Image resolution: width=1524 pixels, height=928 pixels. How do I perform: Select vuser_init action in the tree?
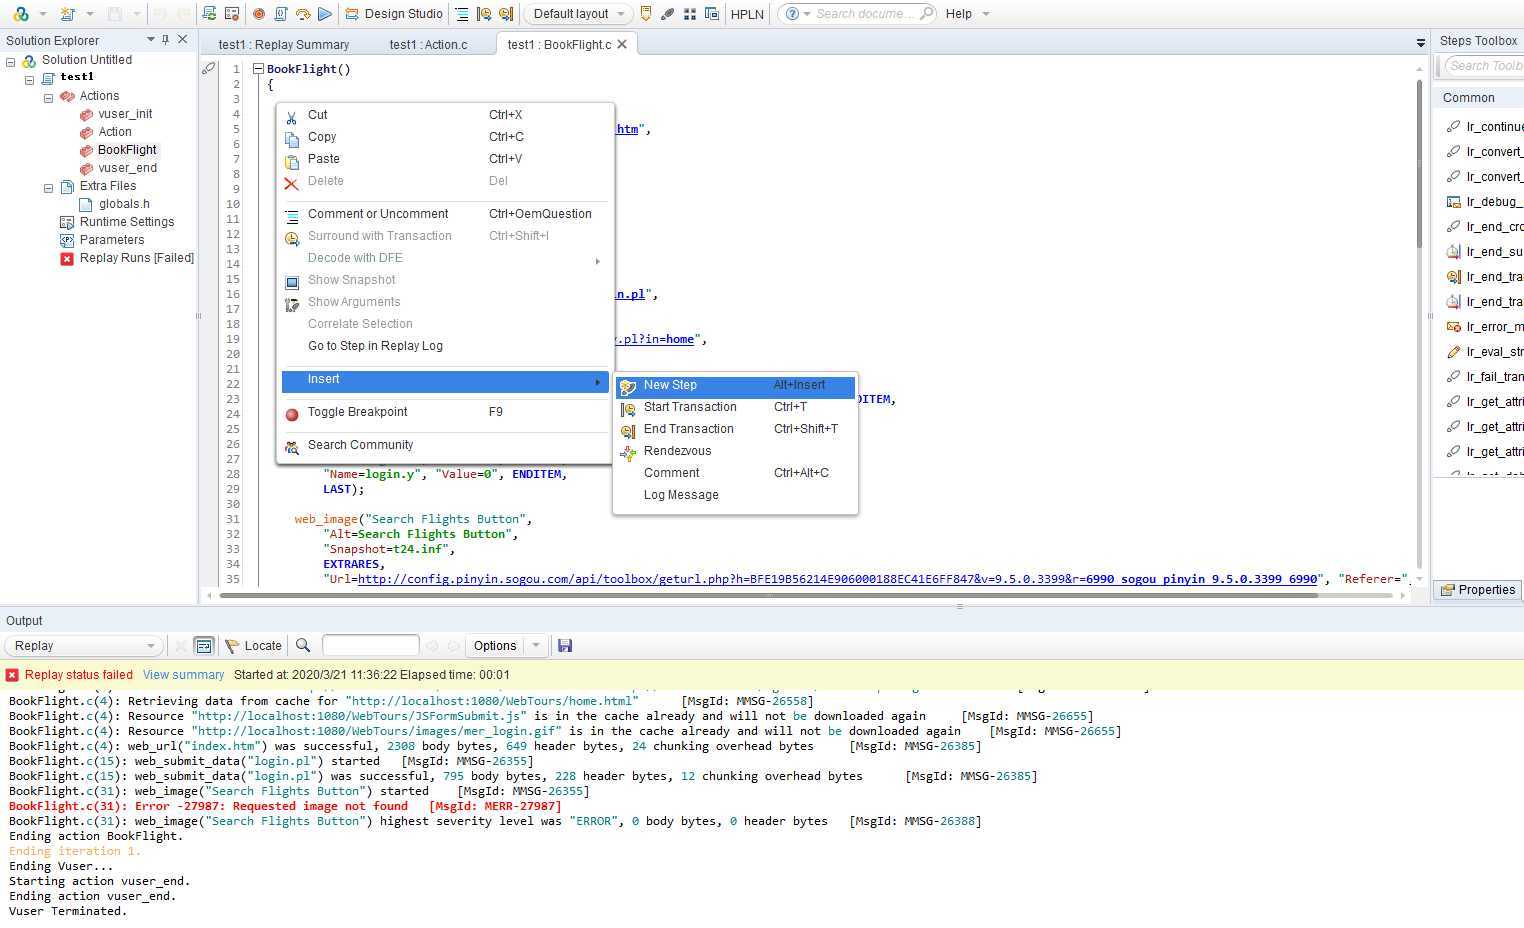pos(125,114)
